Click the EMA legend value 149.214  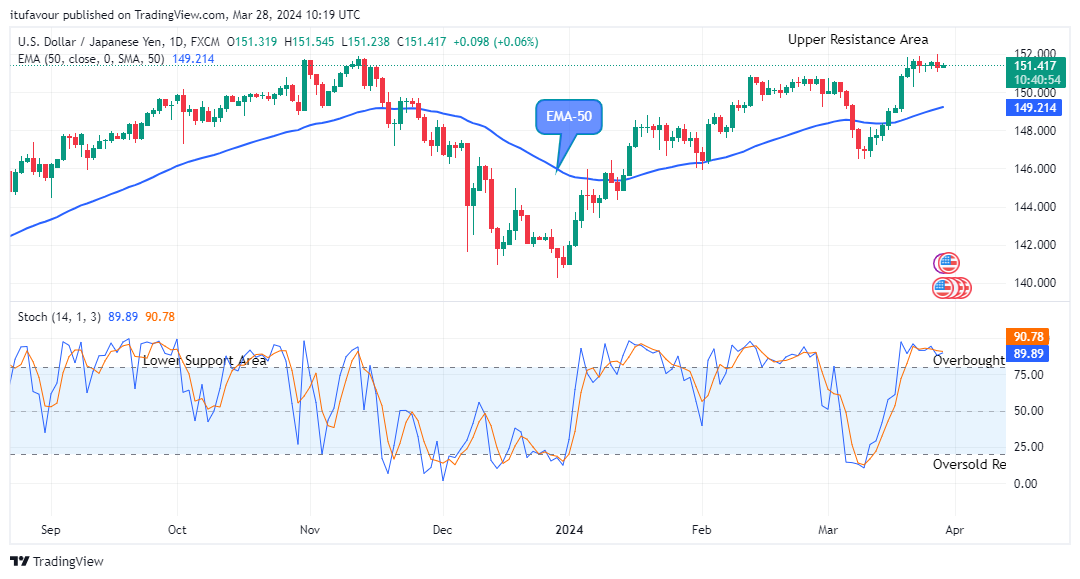click(193, 59)
